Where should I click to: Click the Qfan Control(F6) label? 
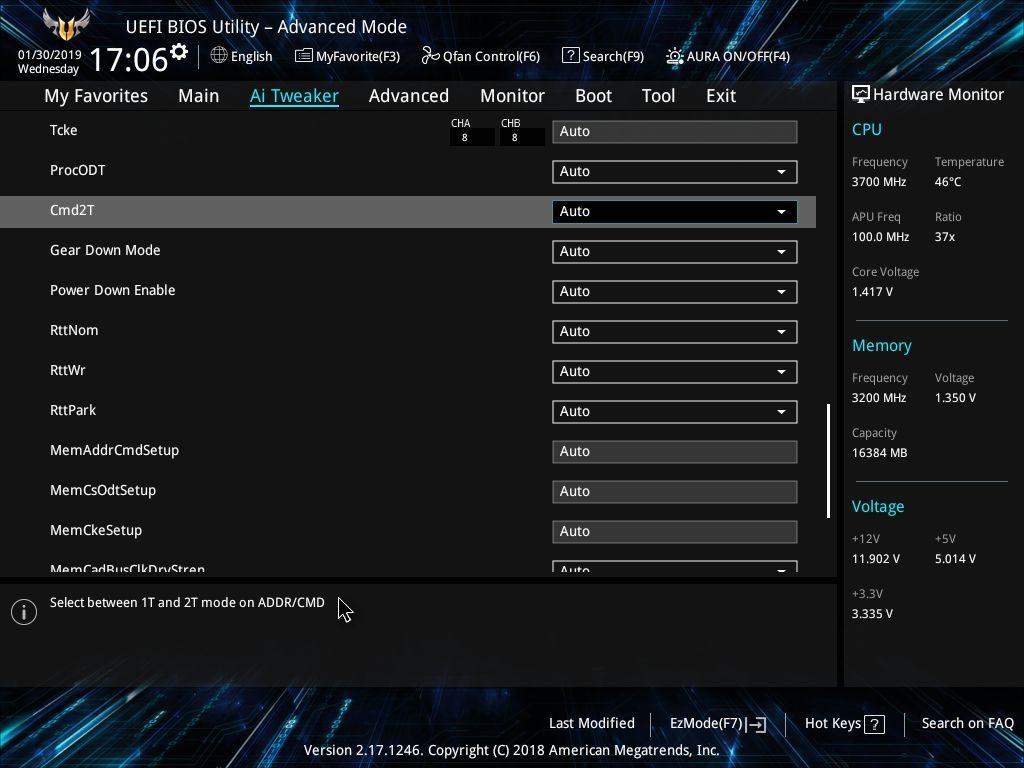coord(491,57)
